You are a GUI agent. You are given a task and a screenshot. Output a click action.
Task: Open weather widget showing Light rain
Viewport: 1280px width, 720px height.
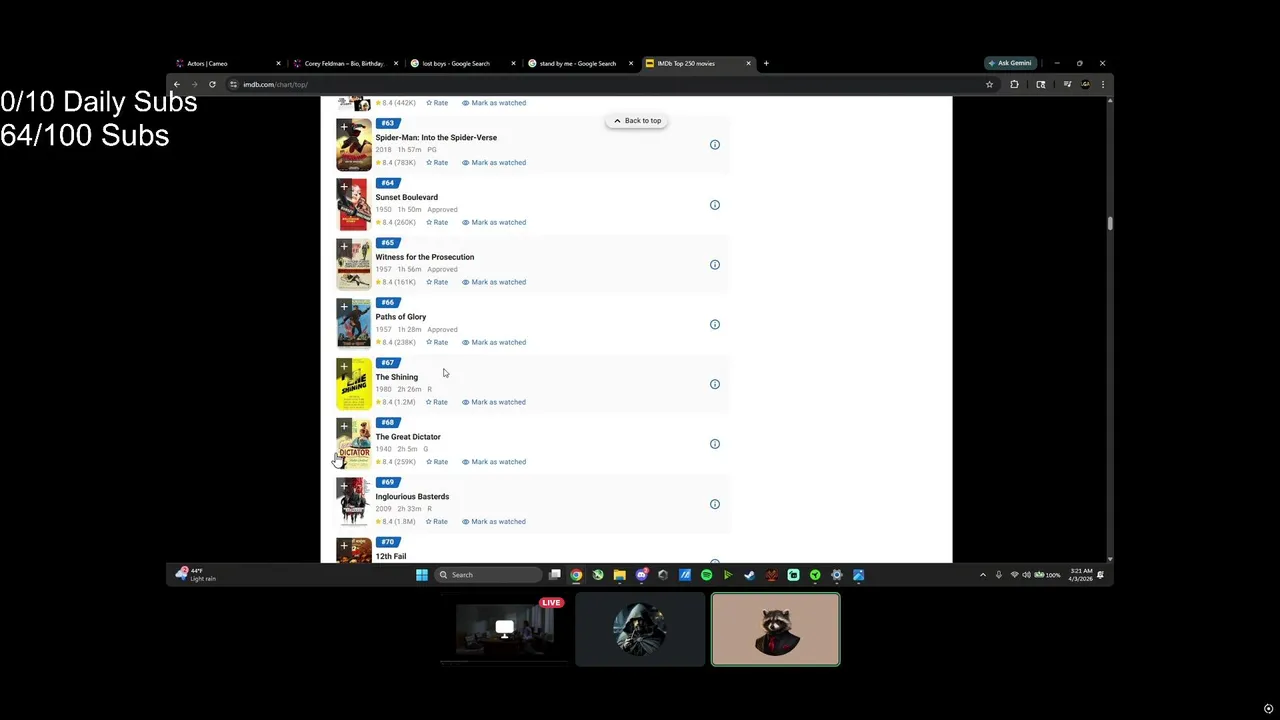coord(196,575)
